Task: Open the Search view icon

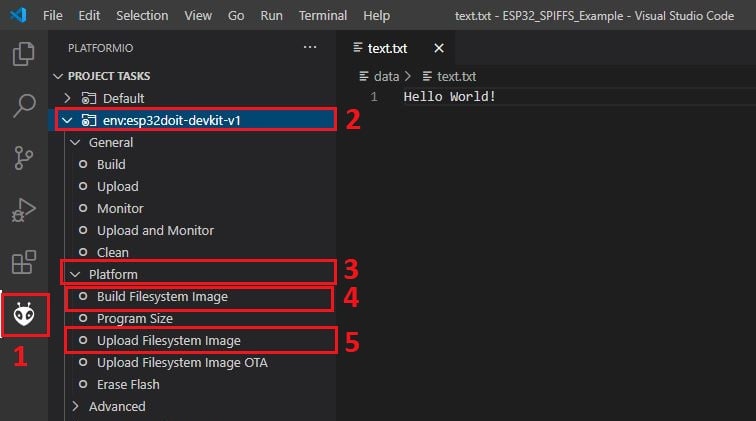Action: 23,105
